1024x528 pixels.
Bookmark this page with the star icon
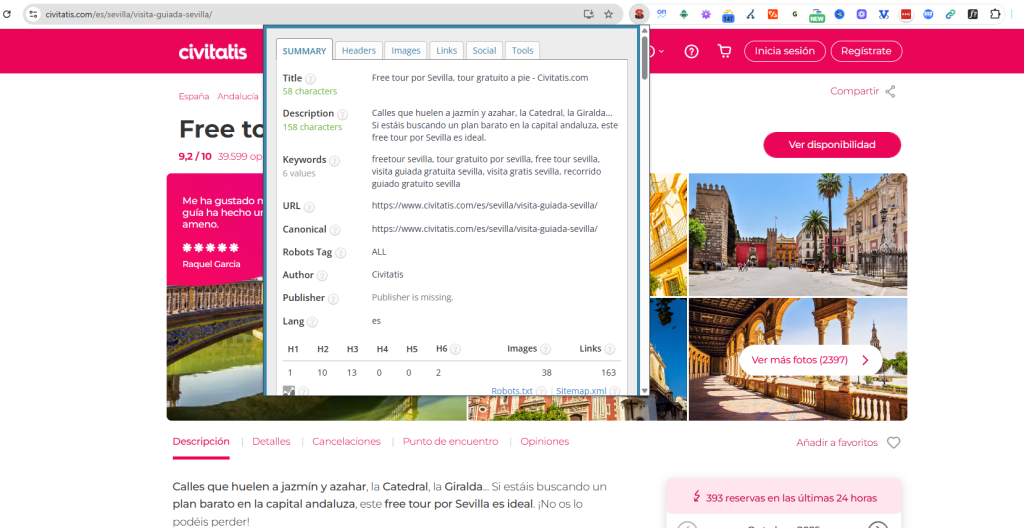coord(608,14)
